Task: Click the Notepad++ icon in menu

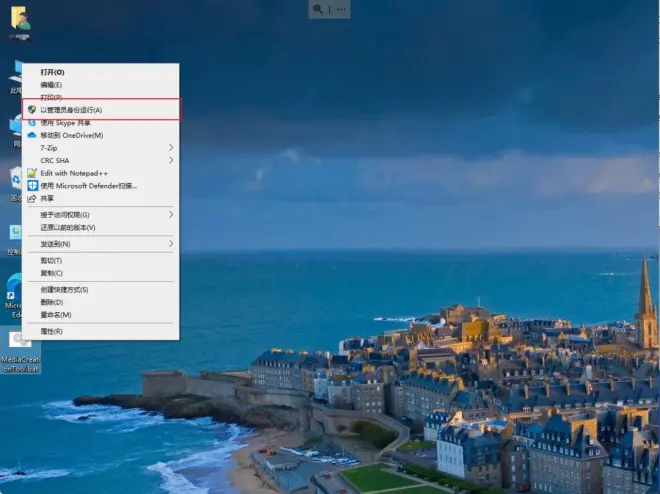Action: 32,173
